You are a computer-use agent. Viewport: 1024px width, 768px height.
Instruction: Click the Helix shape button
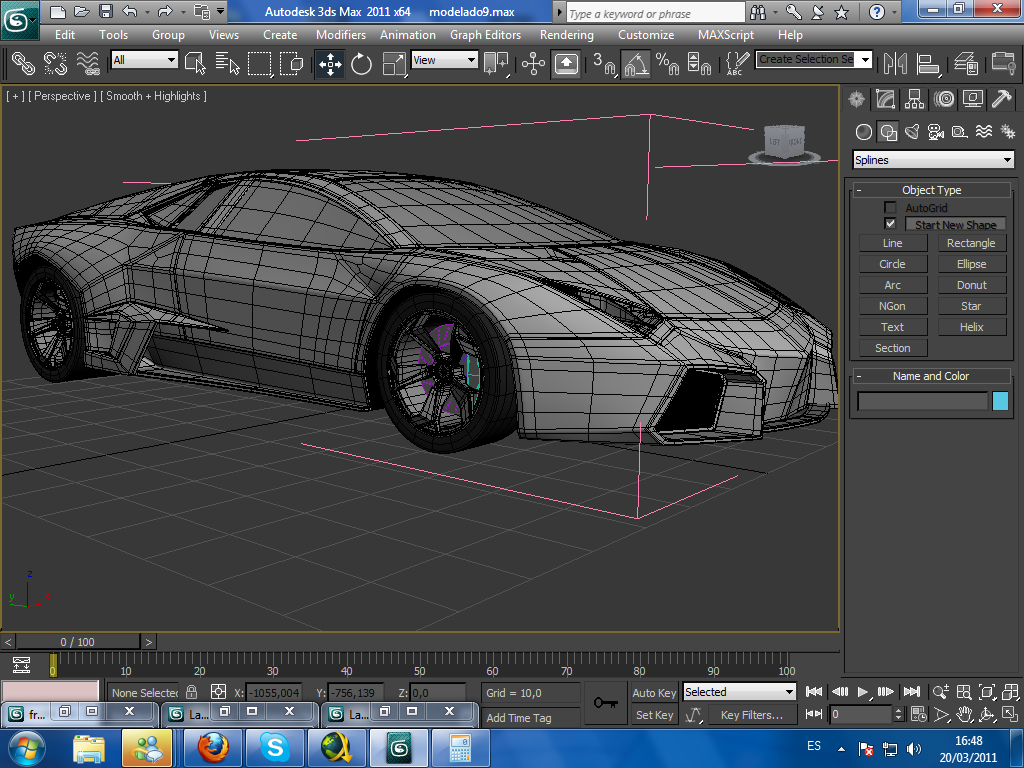coord(971,327)
